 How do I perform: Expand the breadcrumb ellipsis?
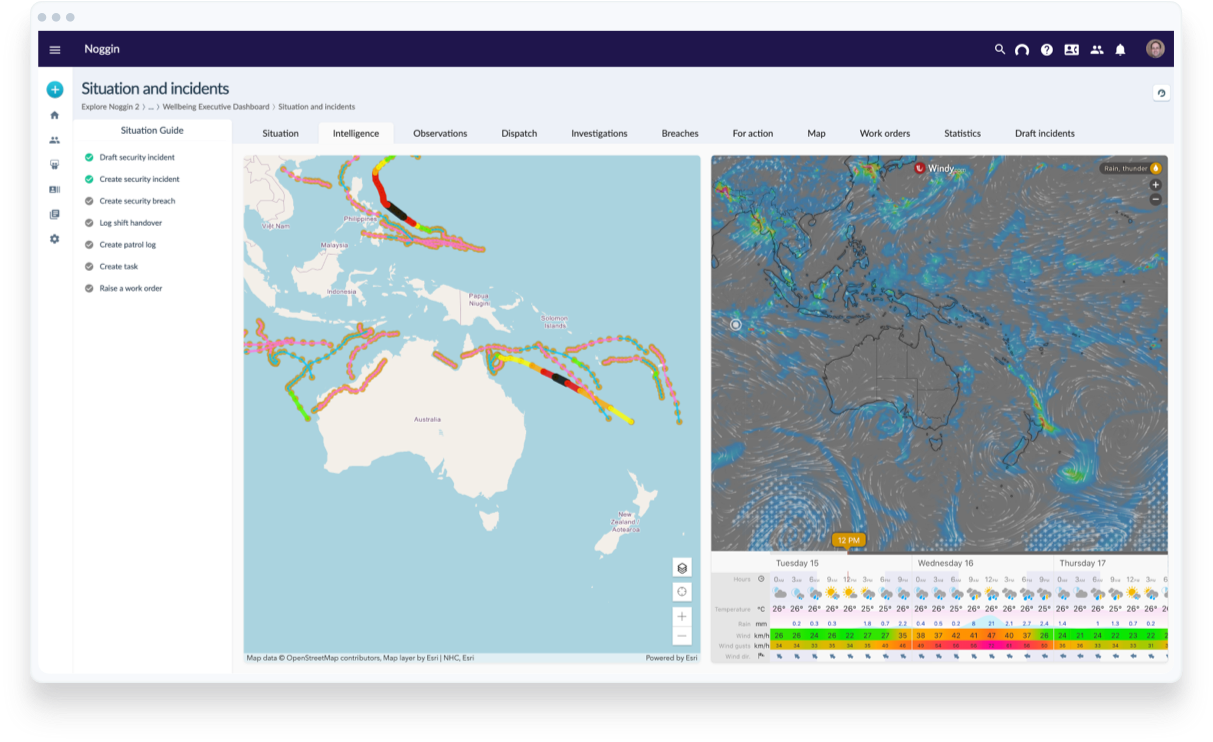coord(151,106)
